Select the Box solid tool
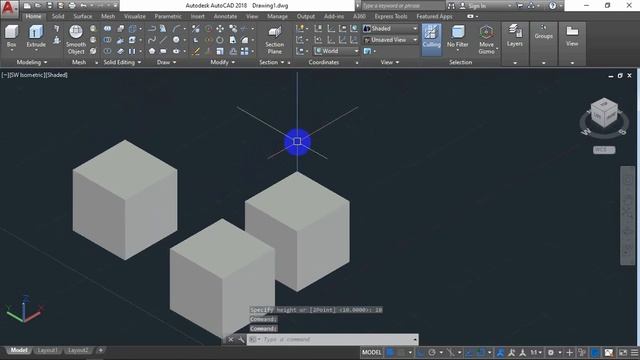 [11, 36]
